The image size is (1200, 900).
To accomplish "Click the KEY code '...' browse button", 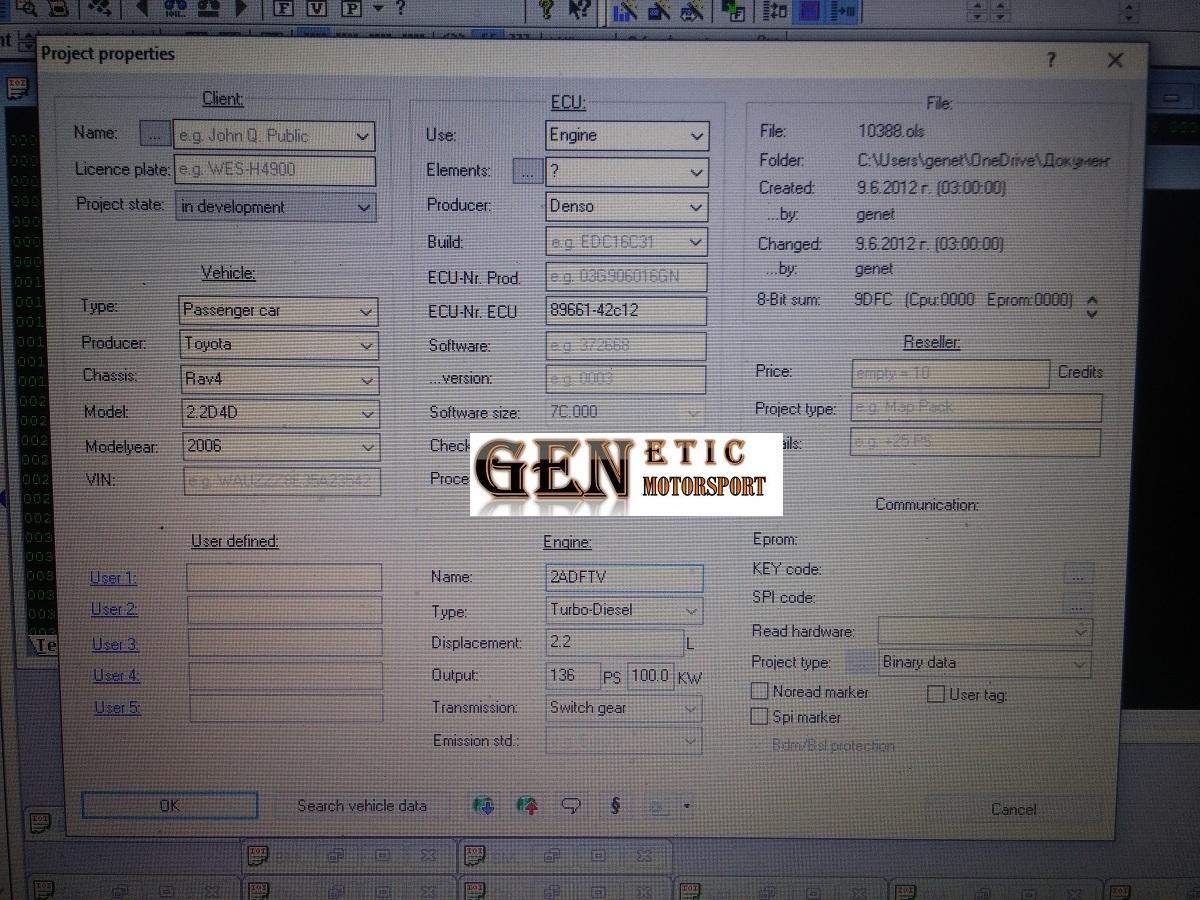I will coord(1076,573).
